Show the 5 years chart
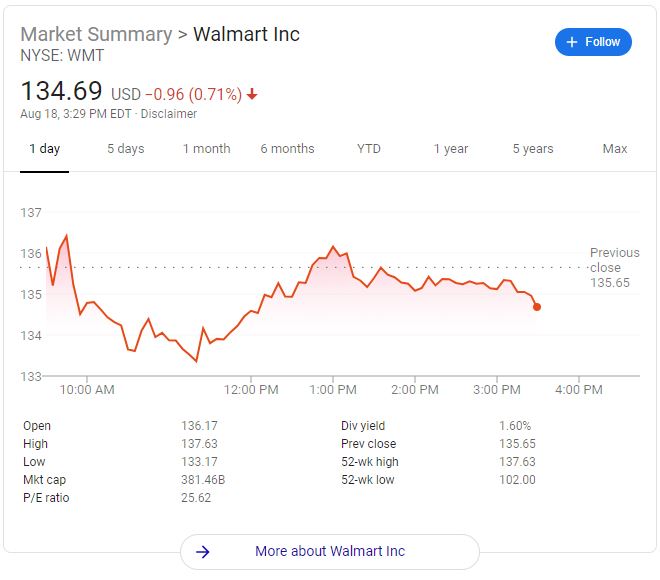The width and height of the screenshot is (660, 580). point(533,149)
